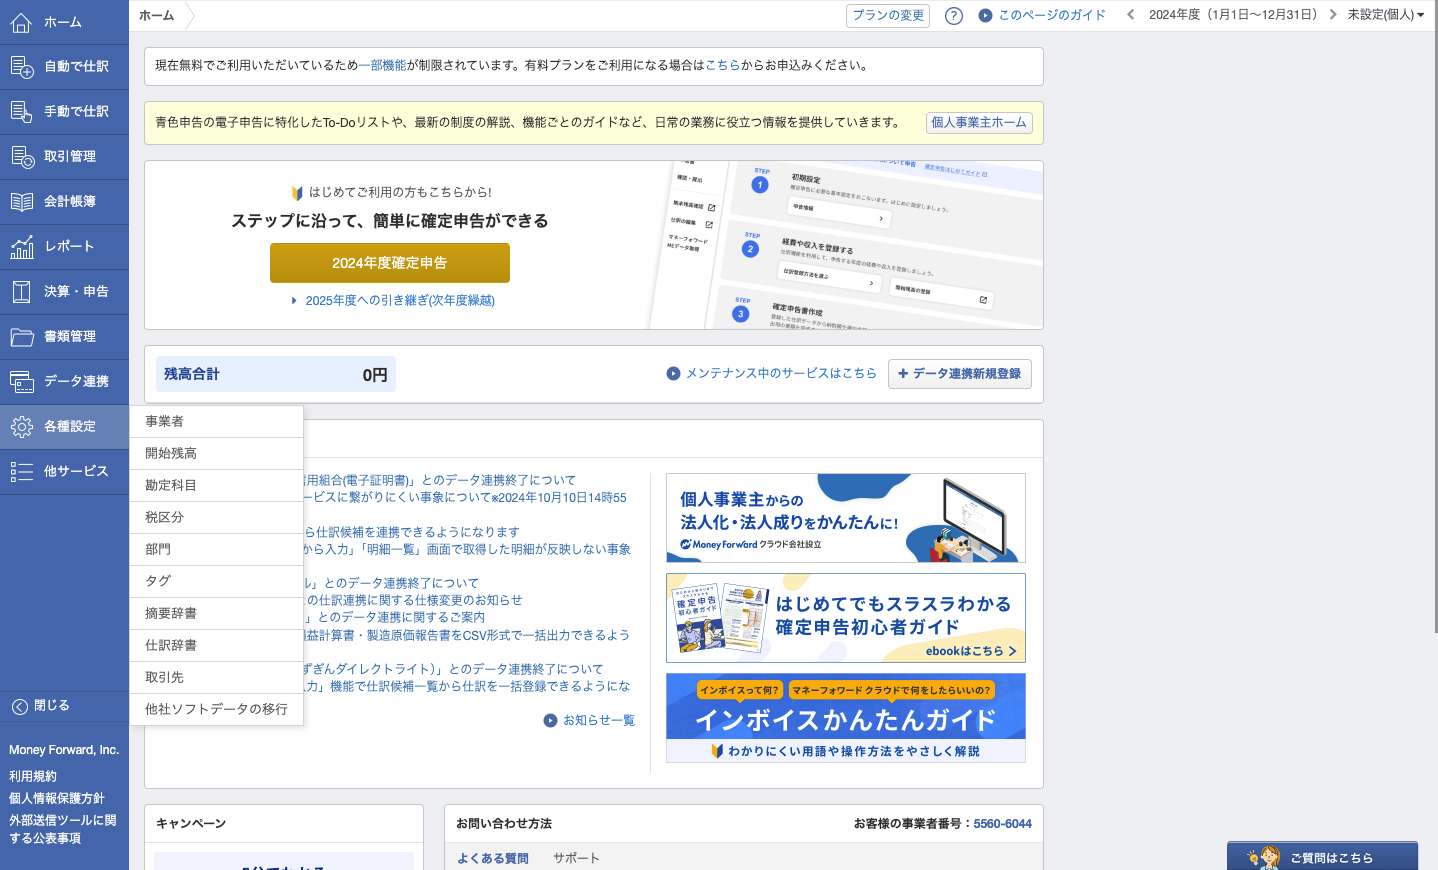Open the インボイスかんたんガイド banner
Image resolution: width=1438 pixels, height=870 pixels.
(846, 718)
